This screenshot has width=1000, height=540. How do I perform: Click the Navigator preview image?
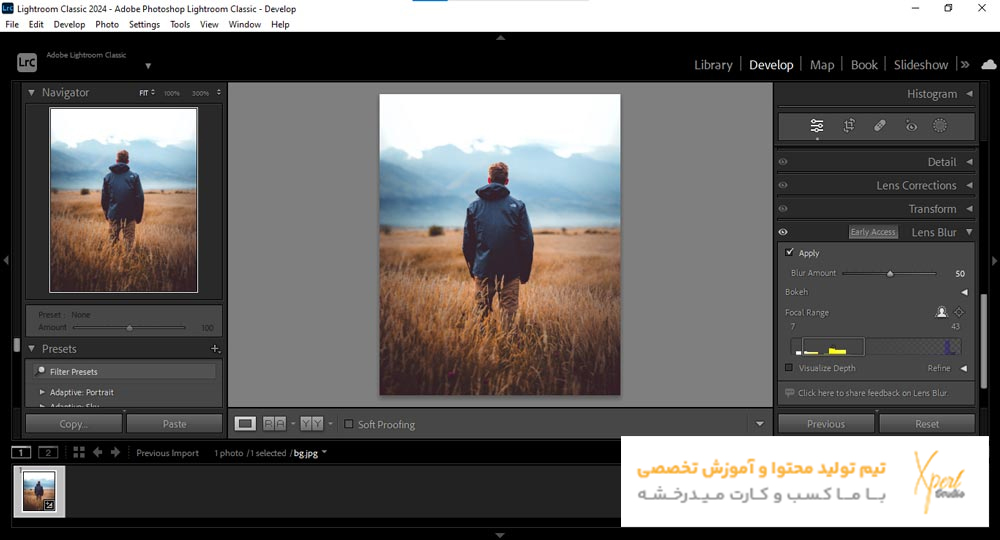click(x=124, y=200)
